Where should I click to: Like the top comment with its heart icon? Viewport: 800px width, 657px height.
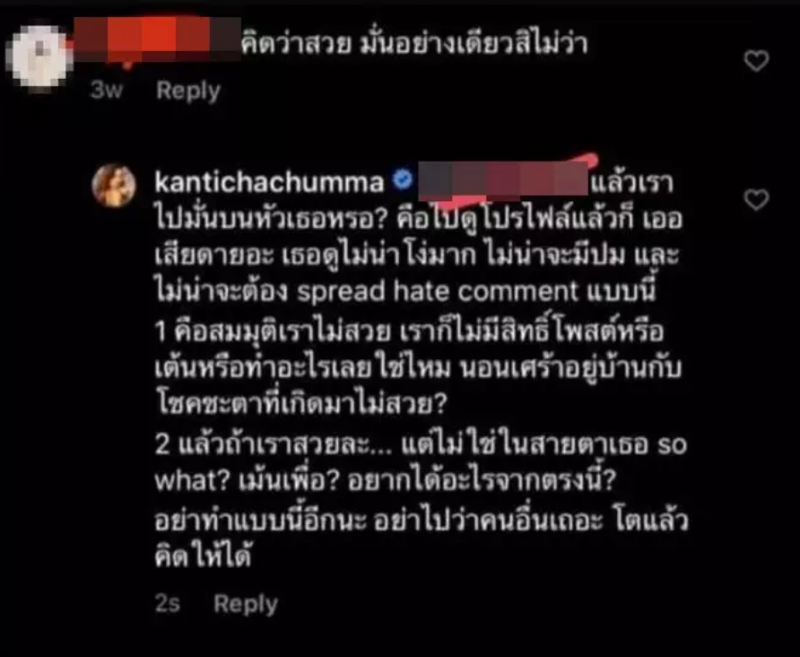point(756,61)
